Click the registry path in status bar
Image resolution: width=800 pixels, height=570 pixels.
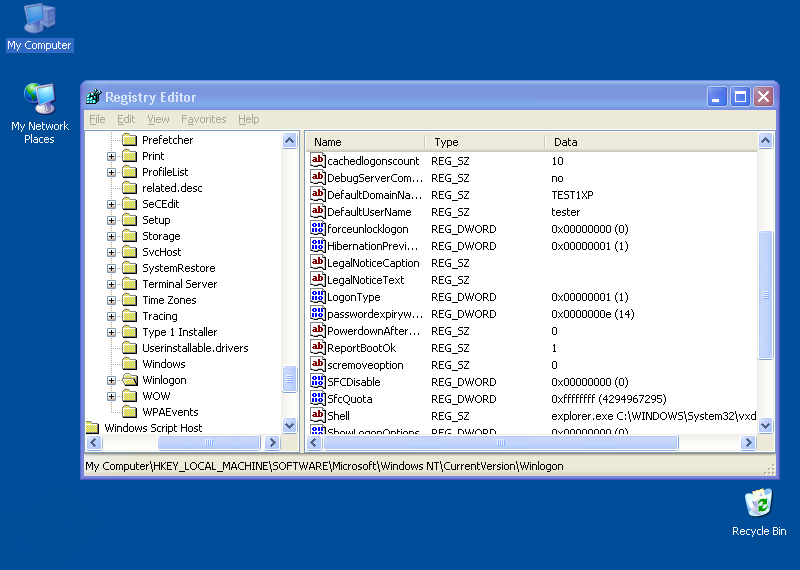point(324,466)
